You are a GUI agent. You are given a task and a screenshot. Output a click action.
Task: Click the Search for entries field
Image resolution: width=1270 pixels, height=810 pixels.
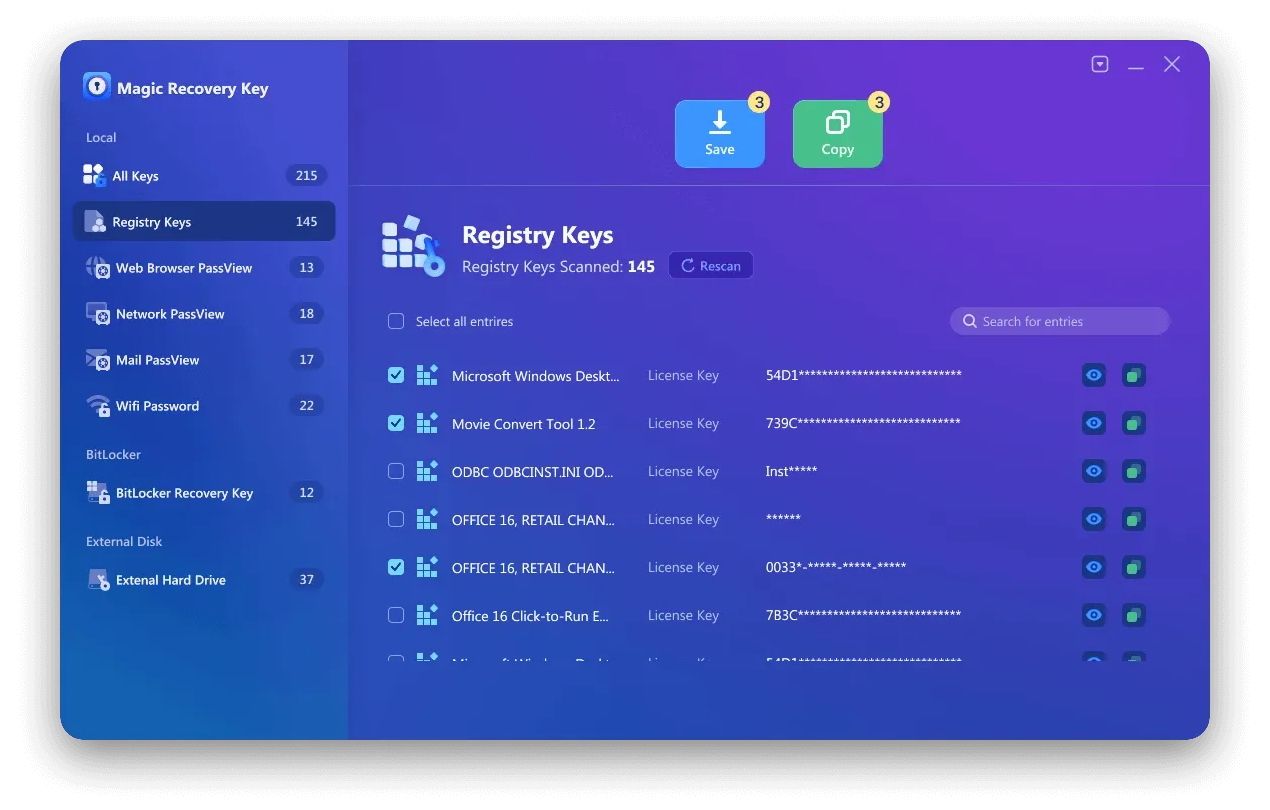click(1060, 321)
